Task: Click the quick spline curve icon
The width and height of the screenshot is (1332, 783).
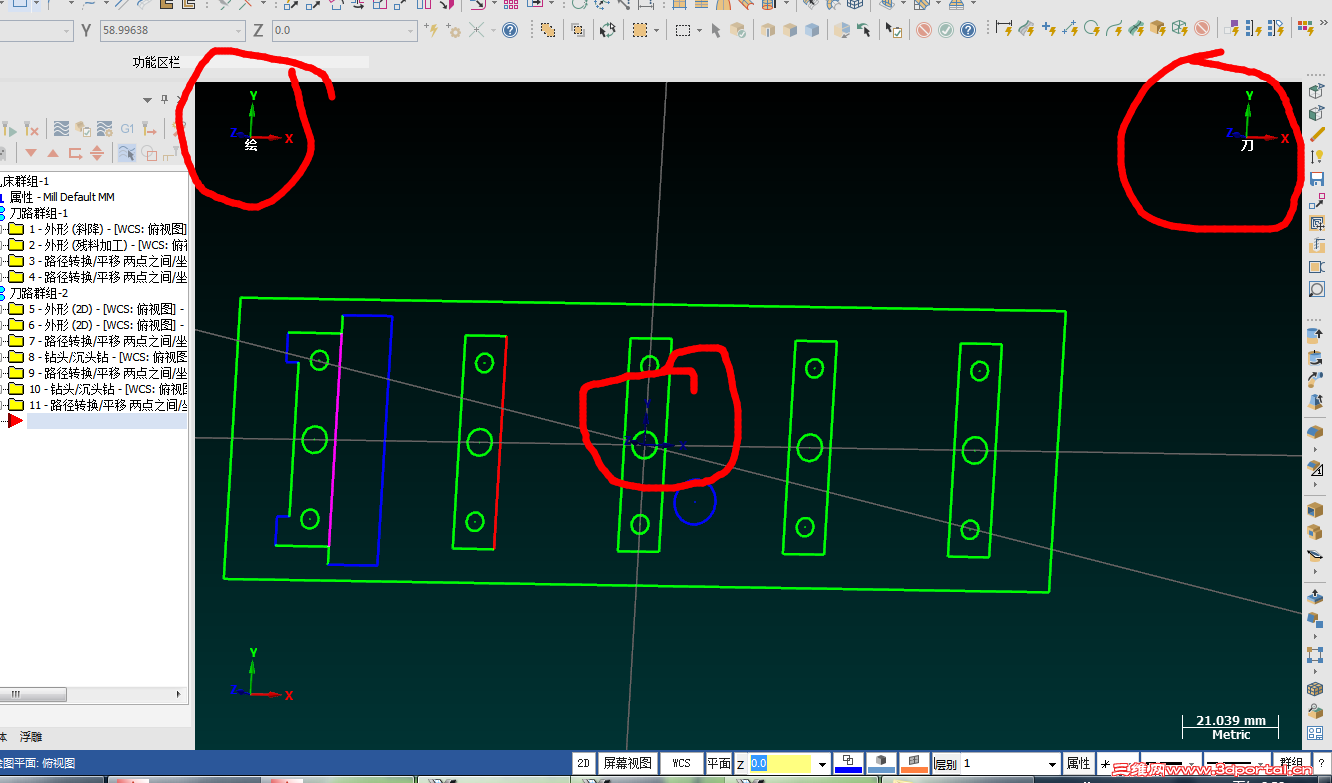Action: tap(1114, 28)
